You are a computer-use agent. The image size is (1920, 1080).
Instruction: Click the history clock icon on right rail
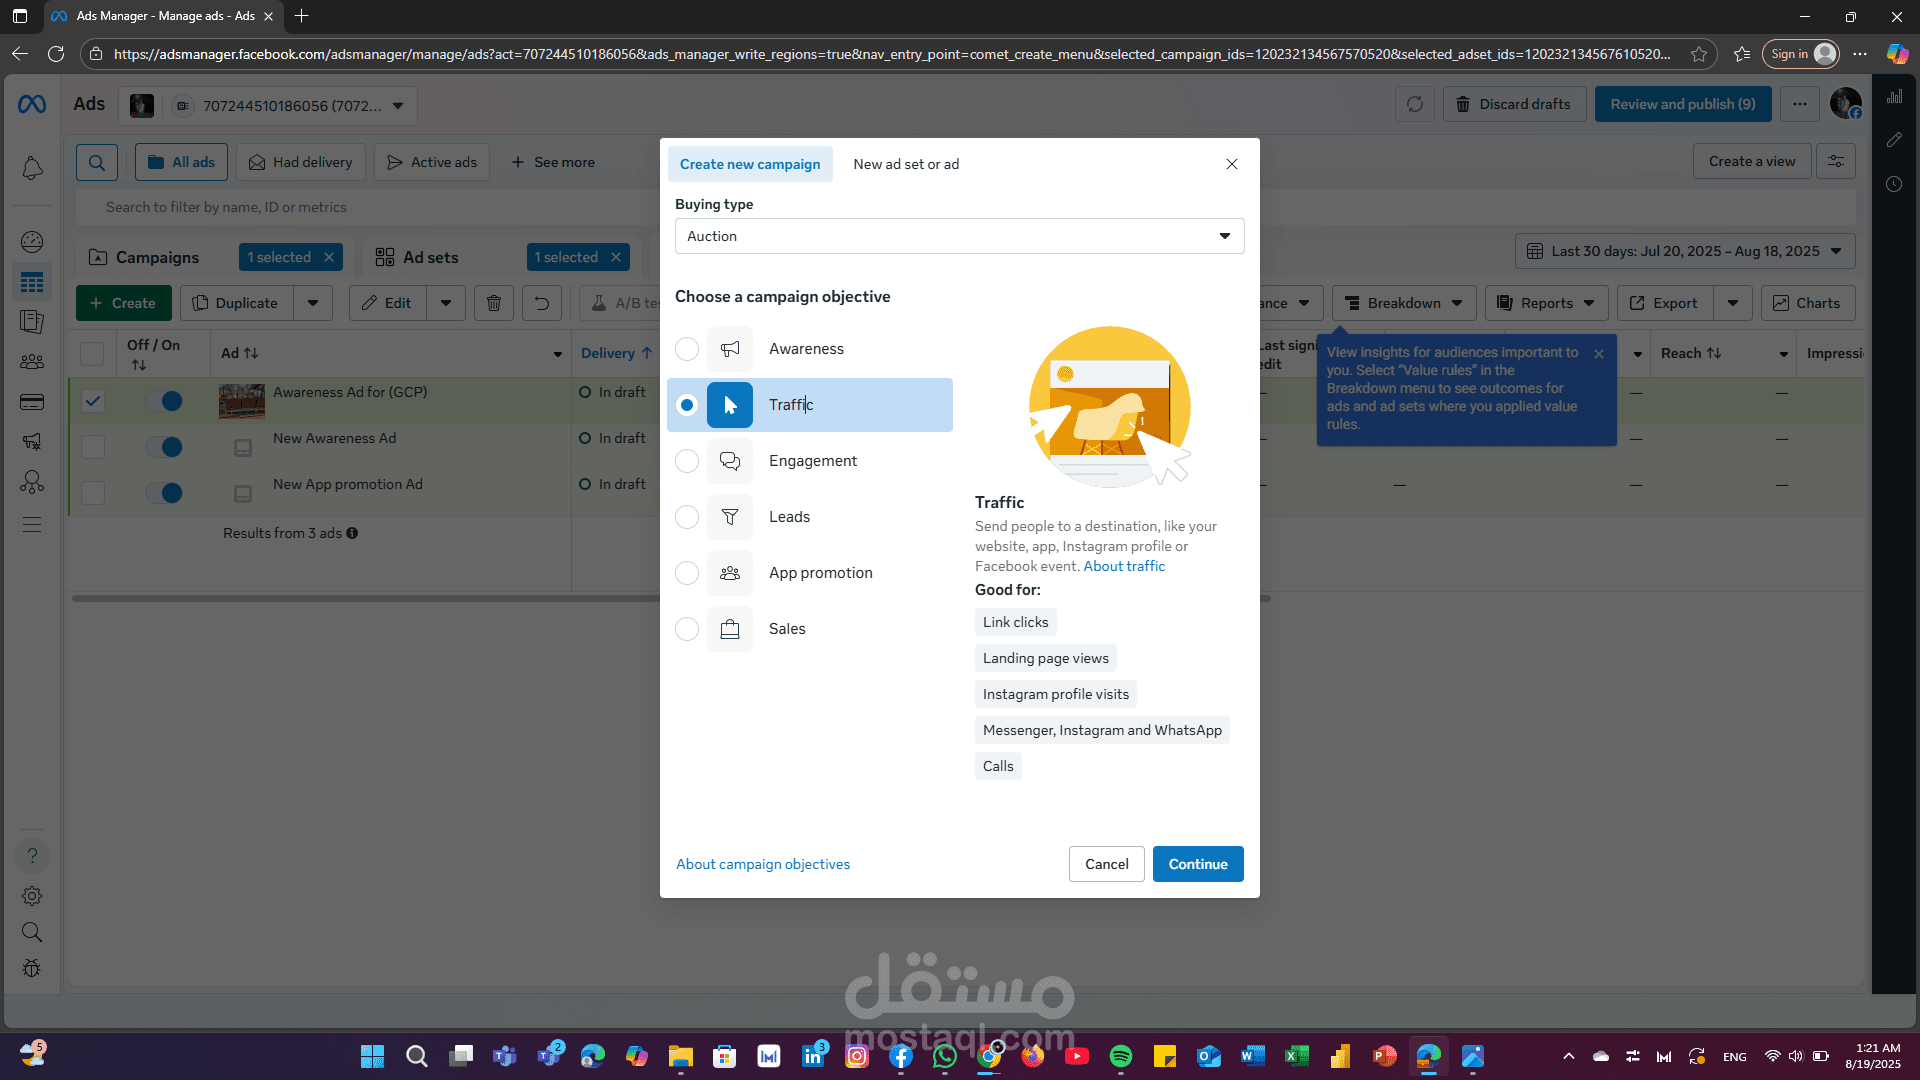click(x=1895, y=184)
